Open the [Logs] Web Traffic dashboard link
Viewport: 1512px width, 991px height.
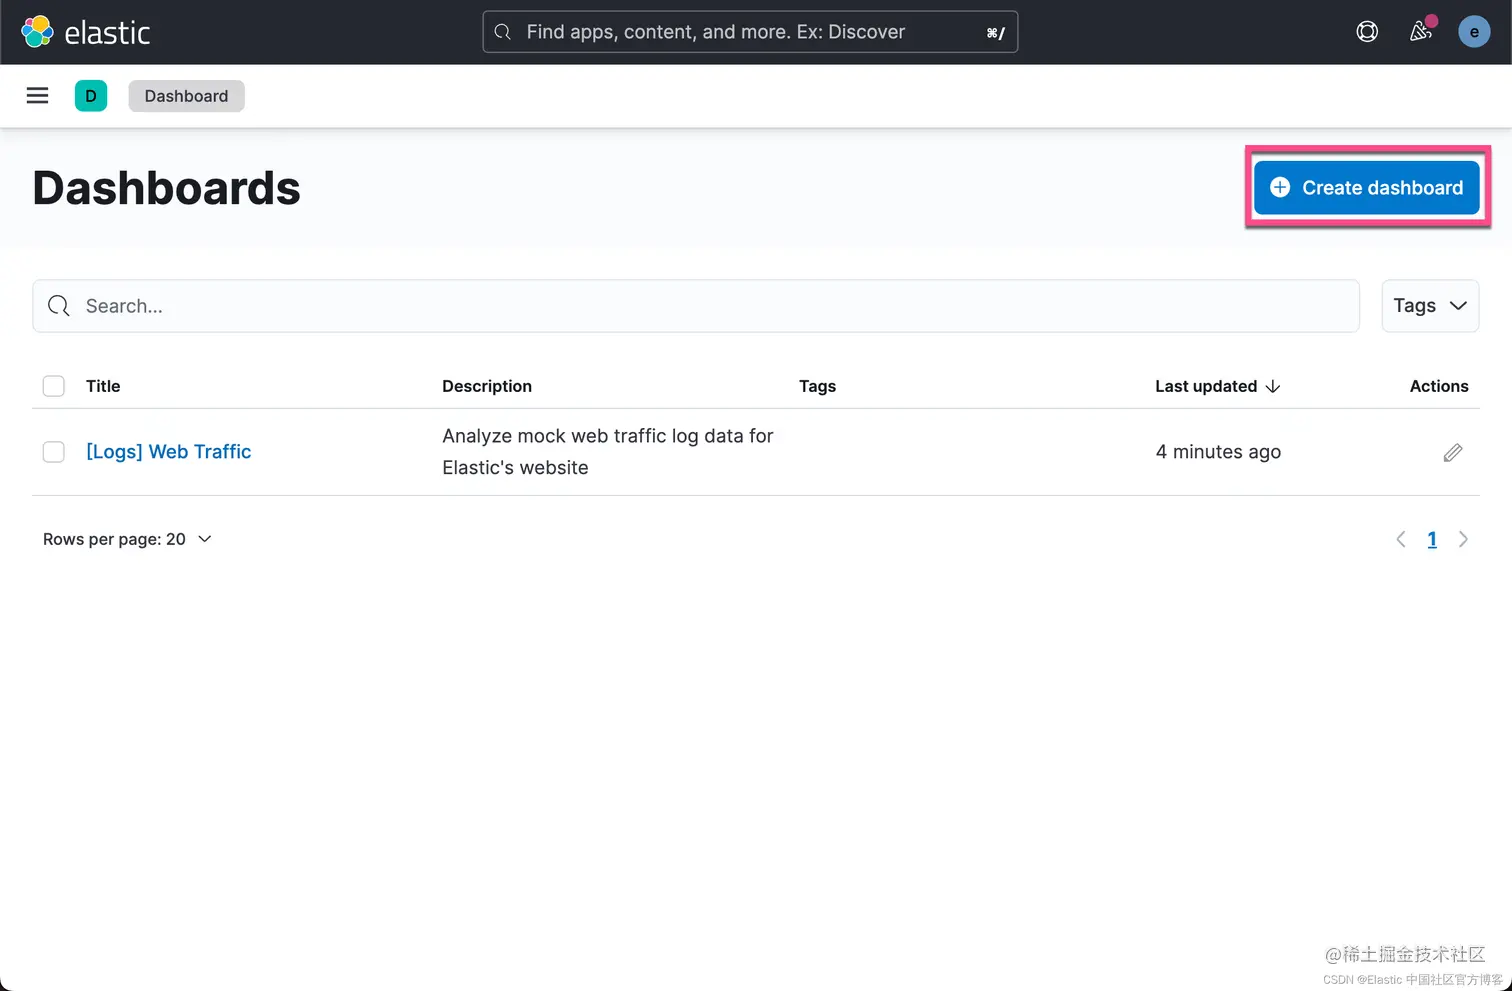(168, 452)
